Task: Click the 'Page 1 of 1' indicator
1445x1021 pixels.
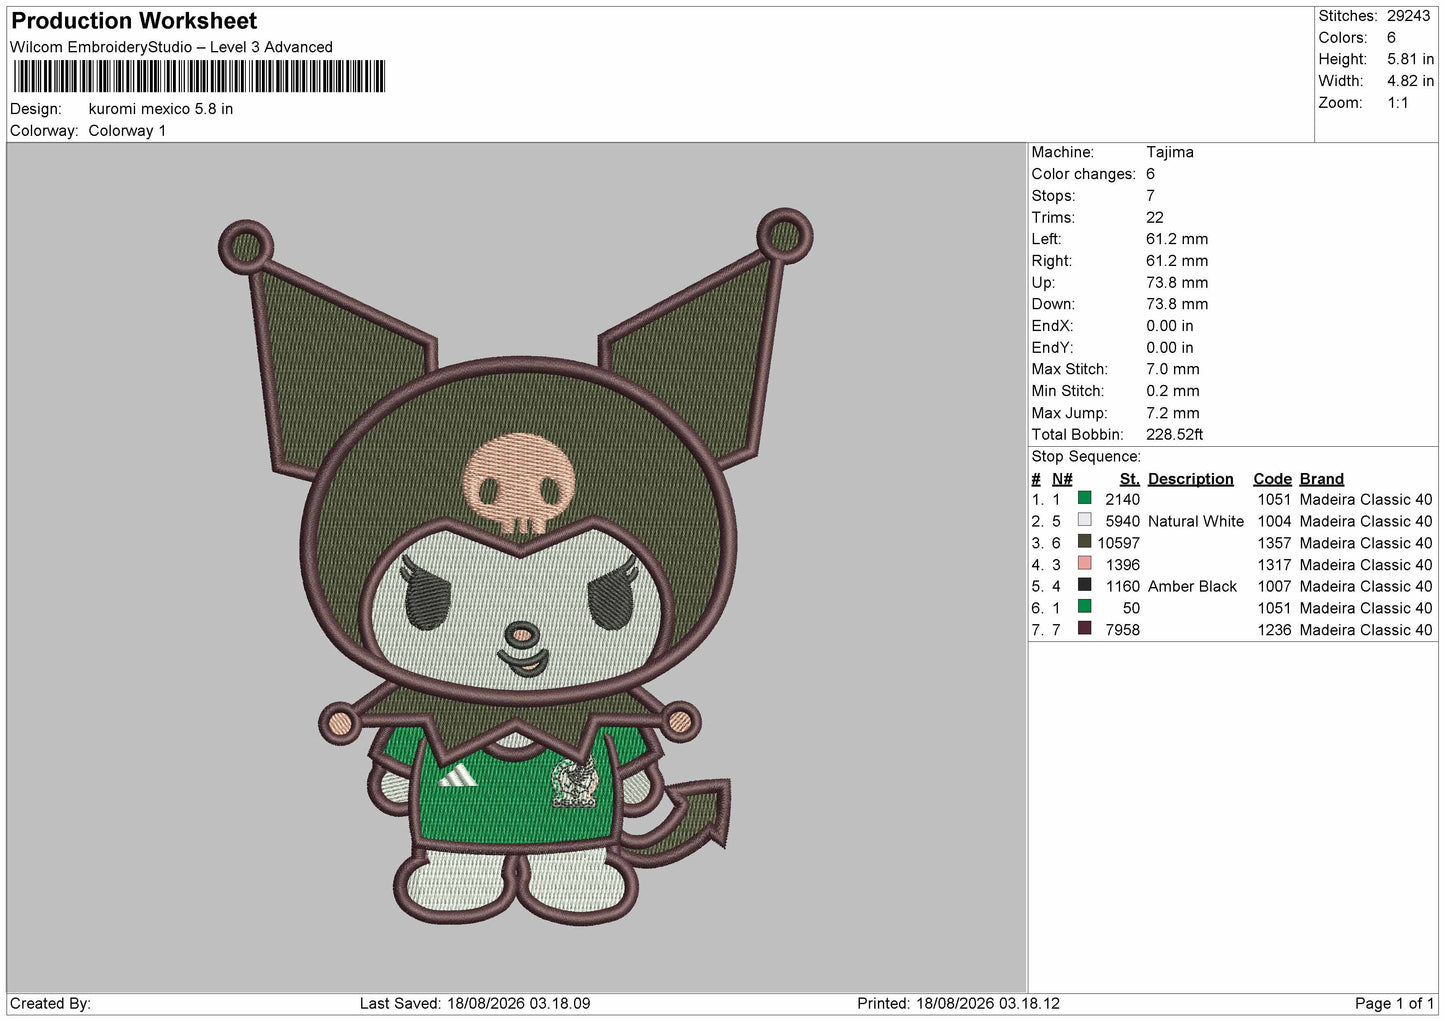Action: tap(1394, 1004)
